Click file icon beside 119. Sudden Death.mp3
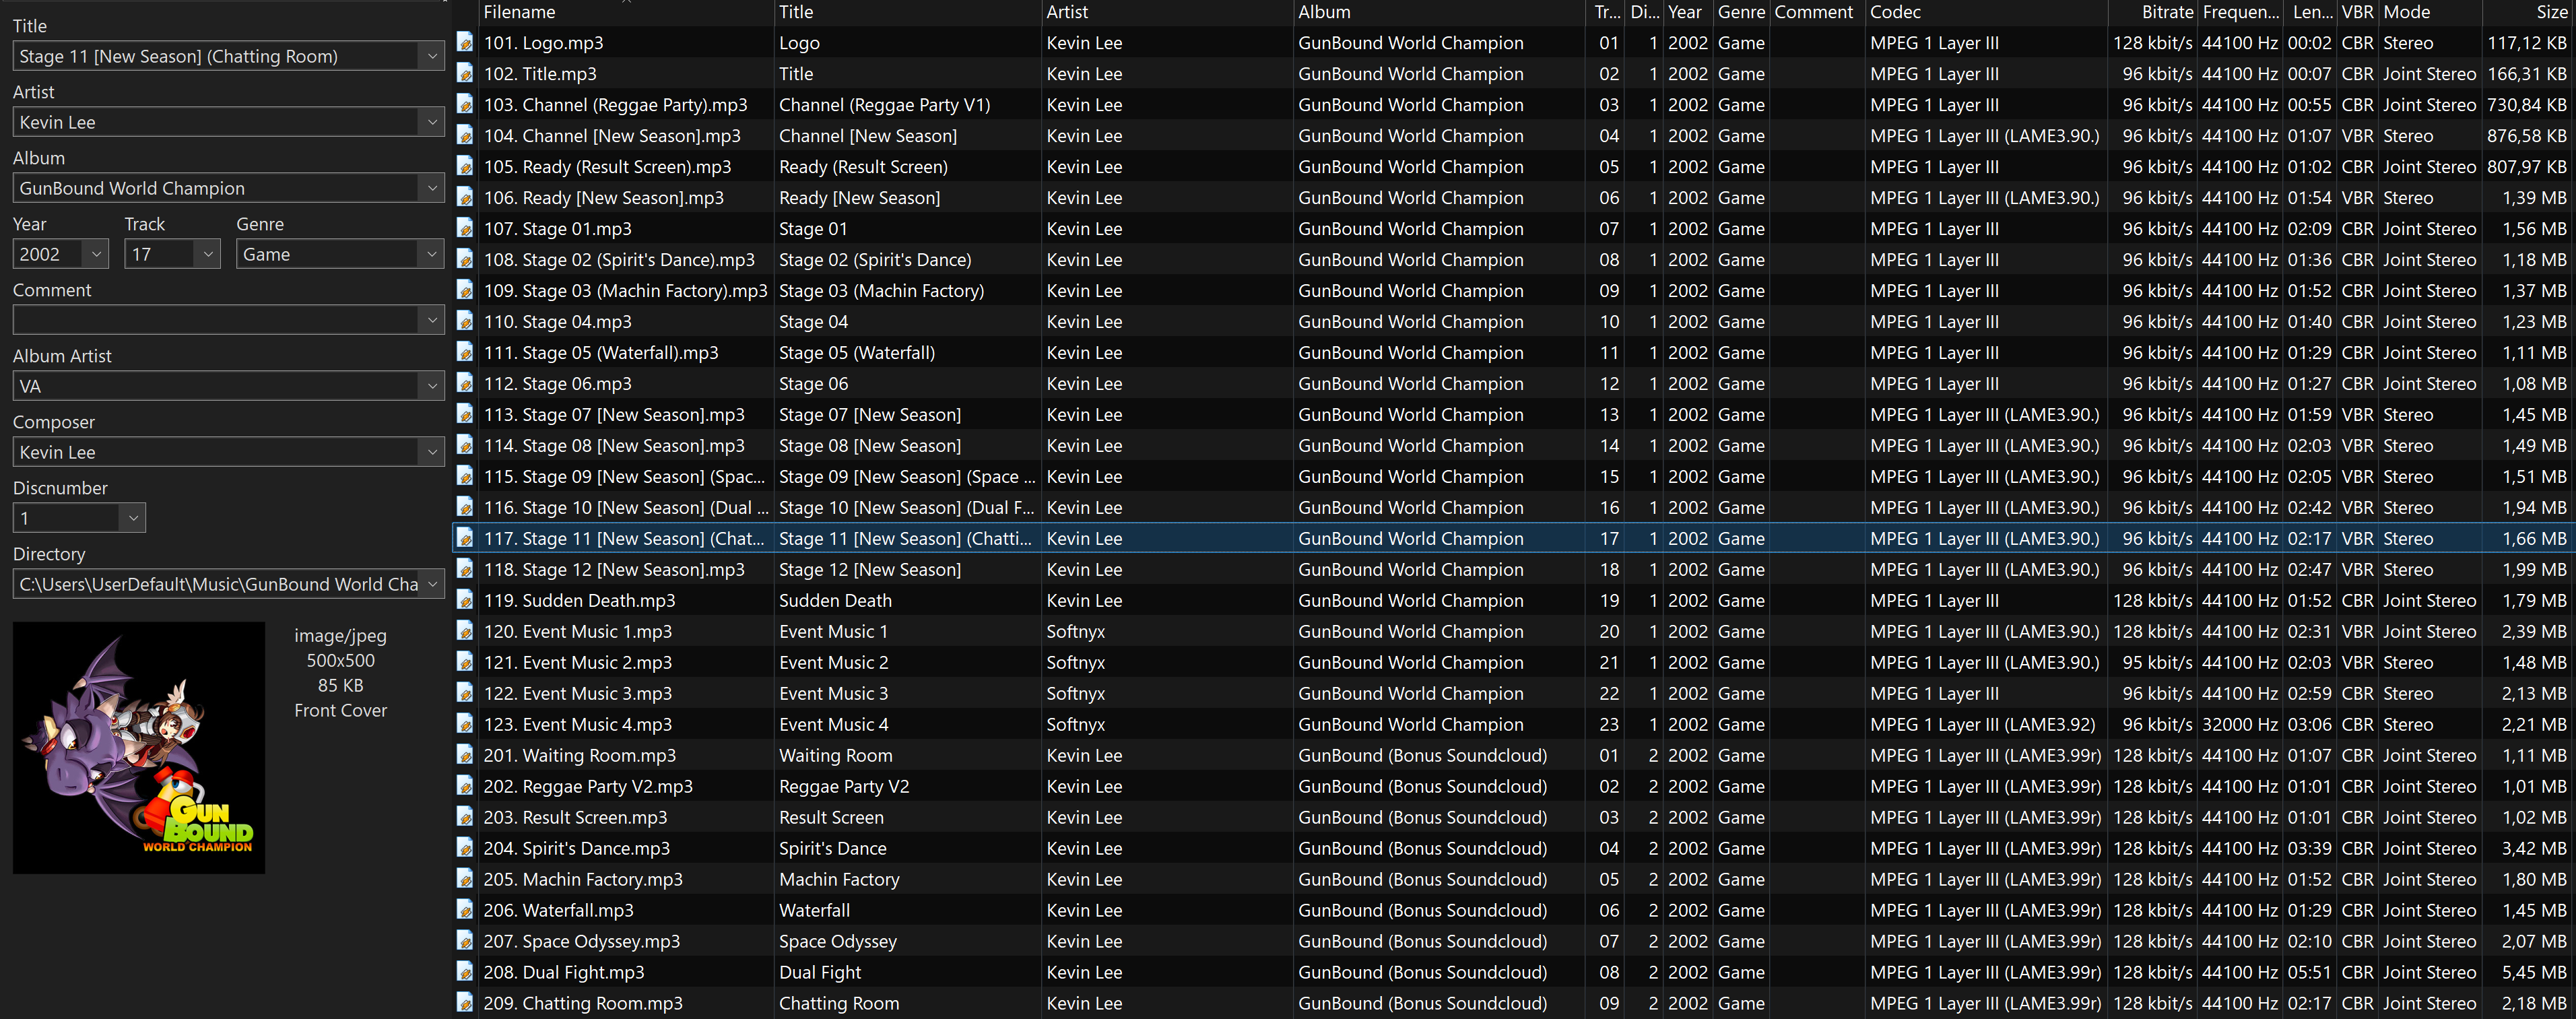The width and height of the screenshot is (2576, 1019). click(465, 600)
